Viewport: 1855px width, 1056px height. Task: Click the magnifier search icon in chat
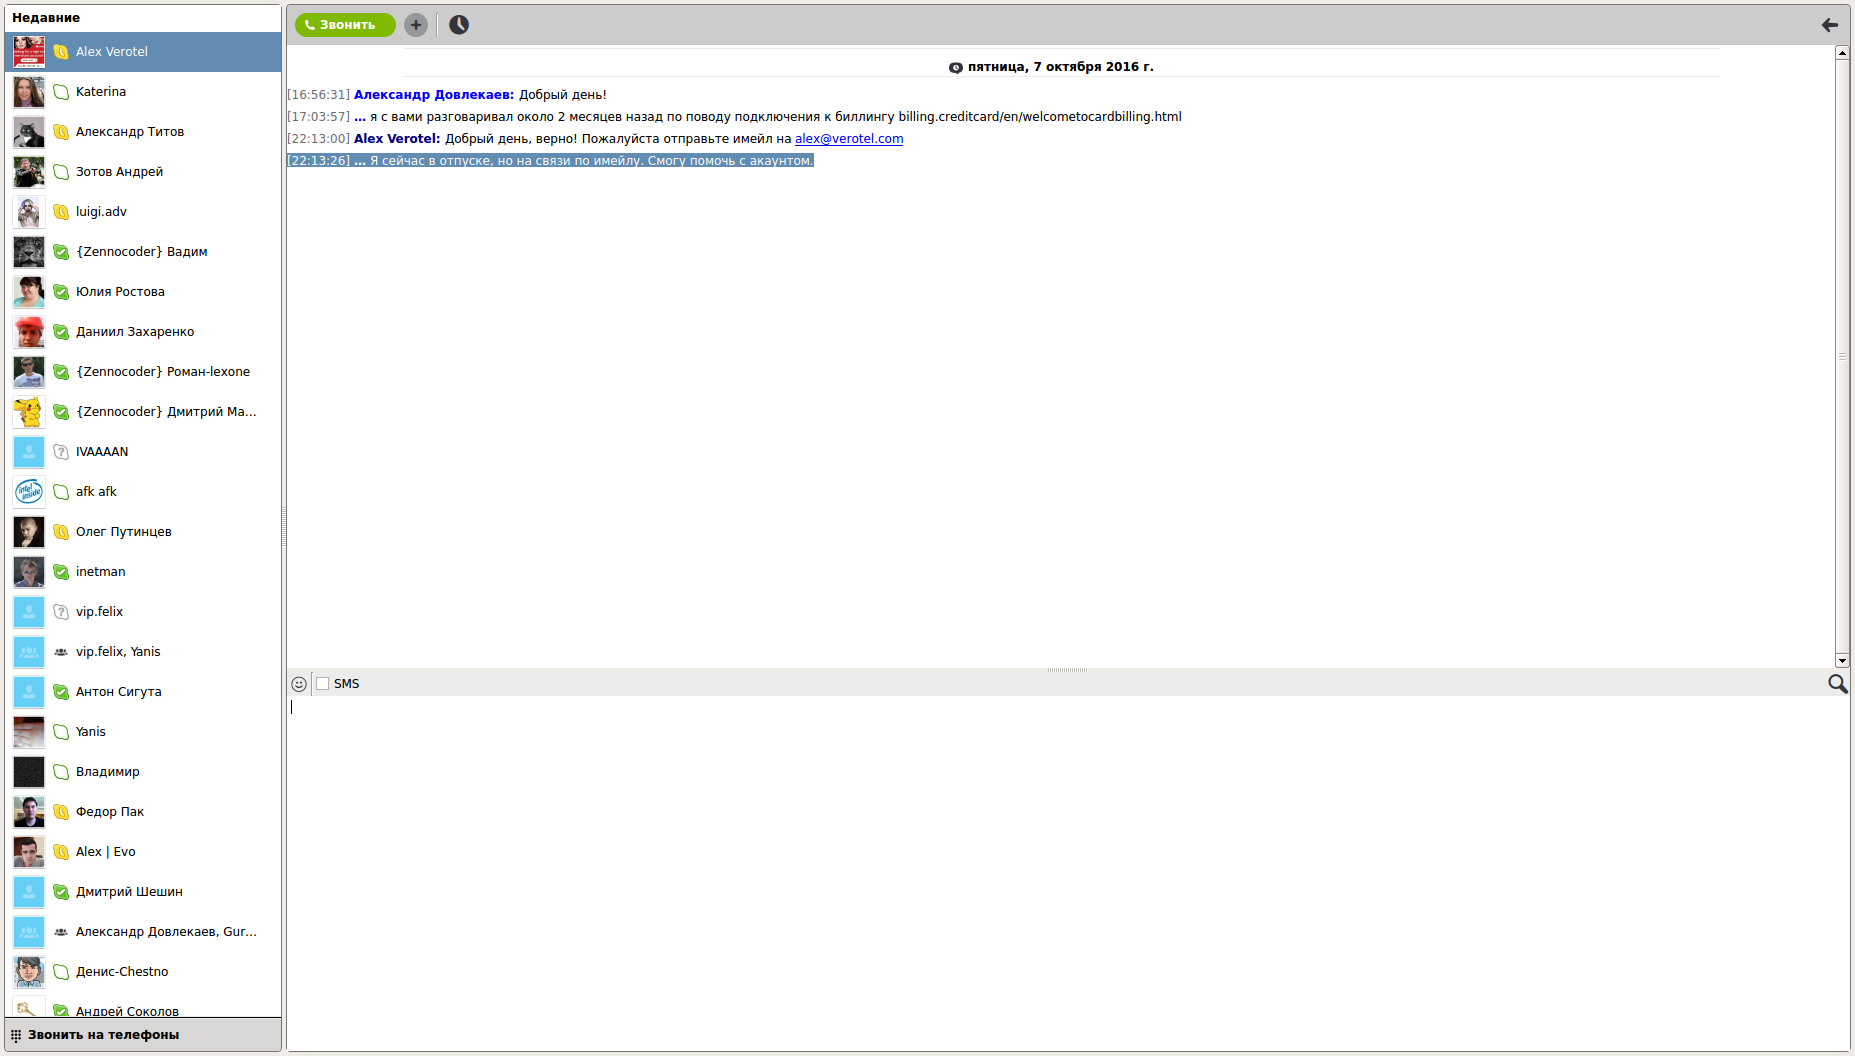[1837, 684]
